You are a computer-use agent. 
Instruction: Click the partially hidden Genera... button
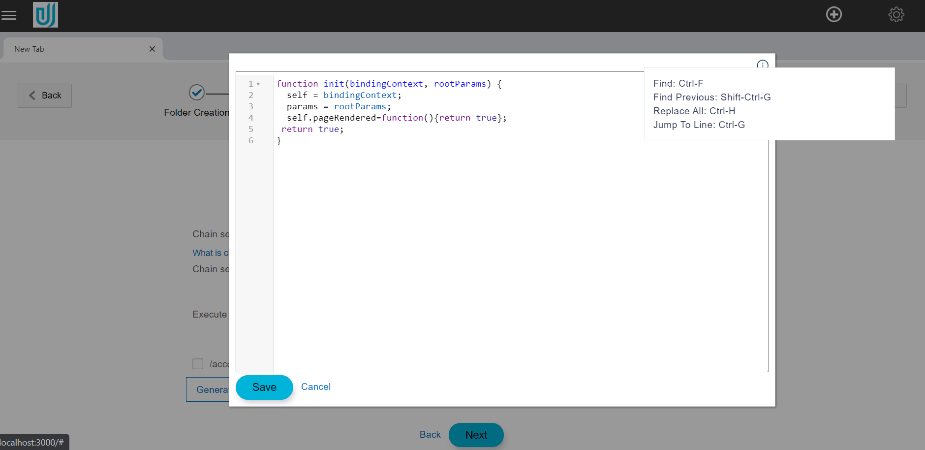click(208, 389)
